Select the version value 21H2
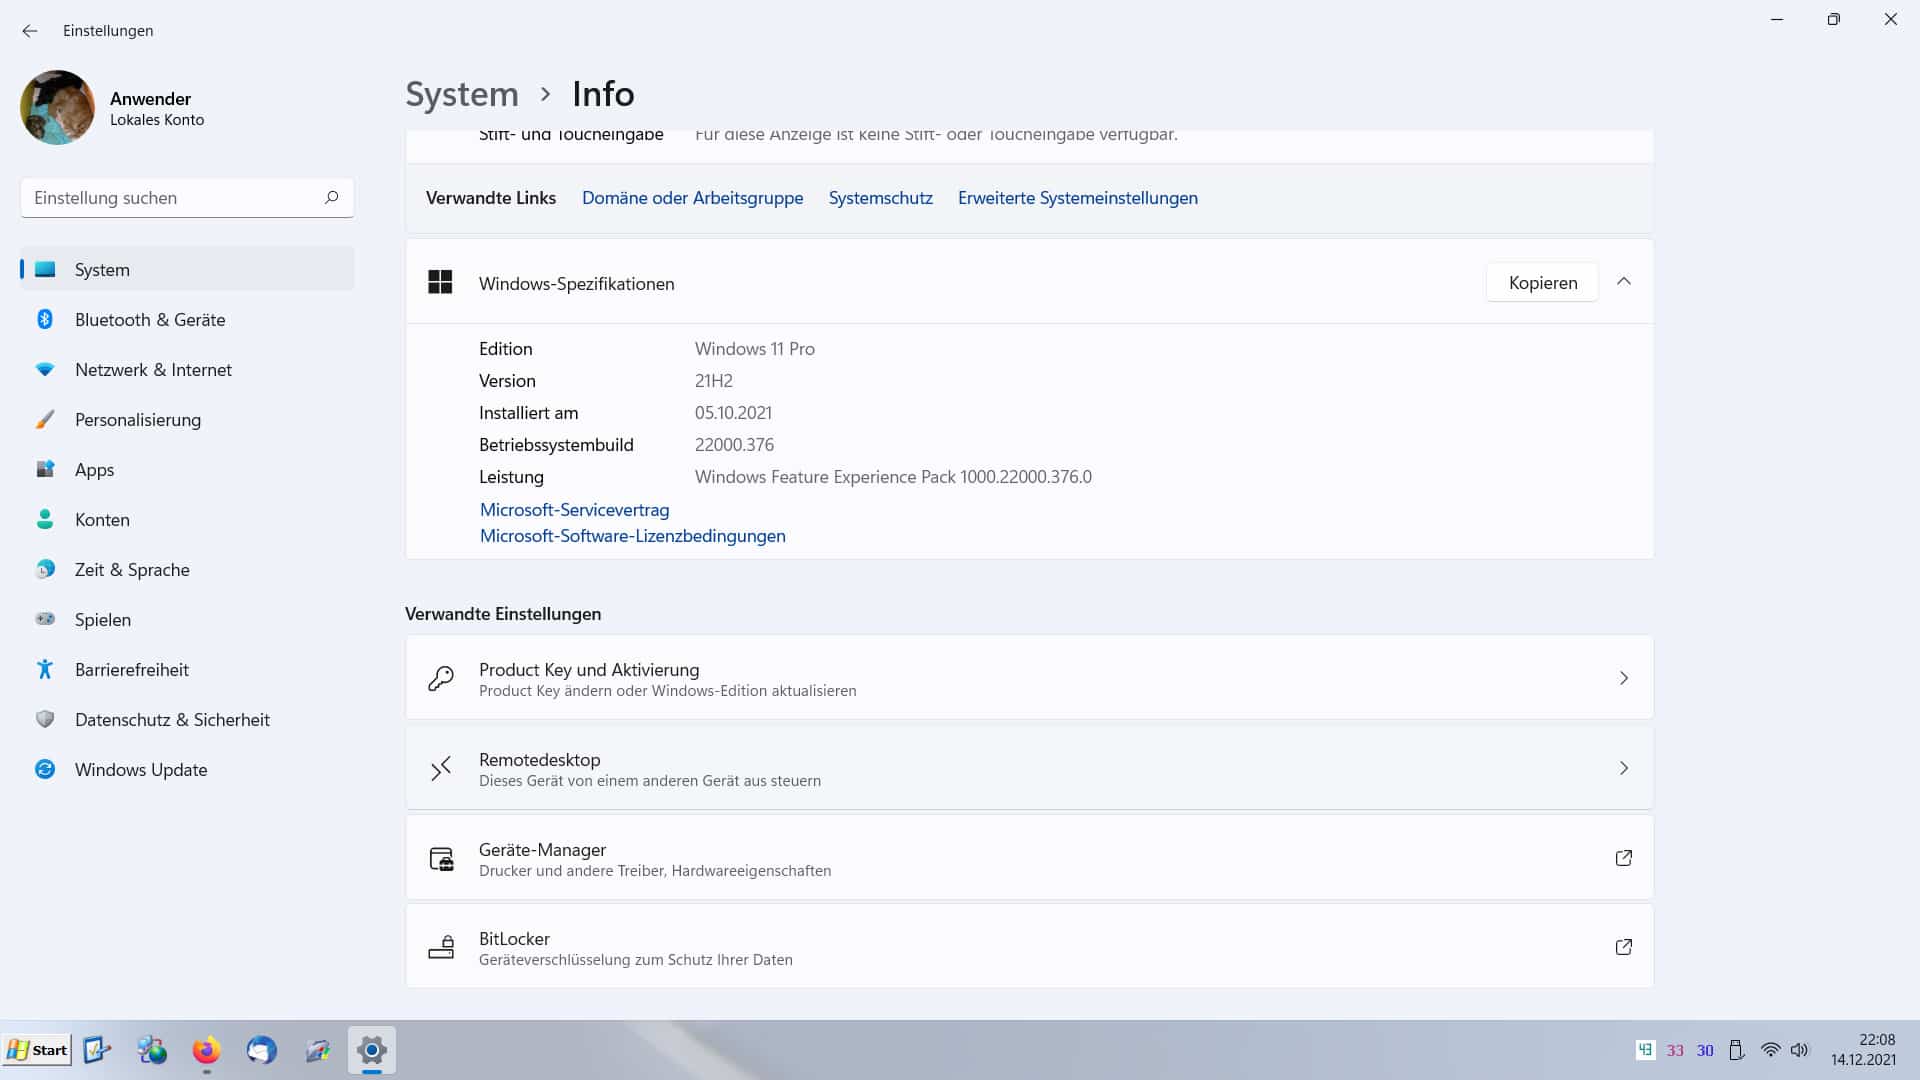 [713, 381]
